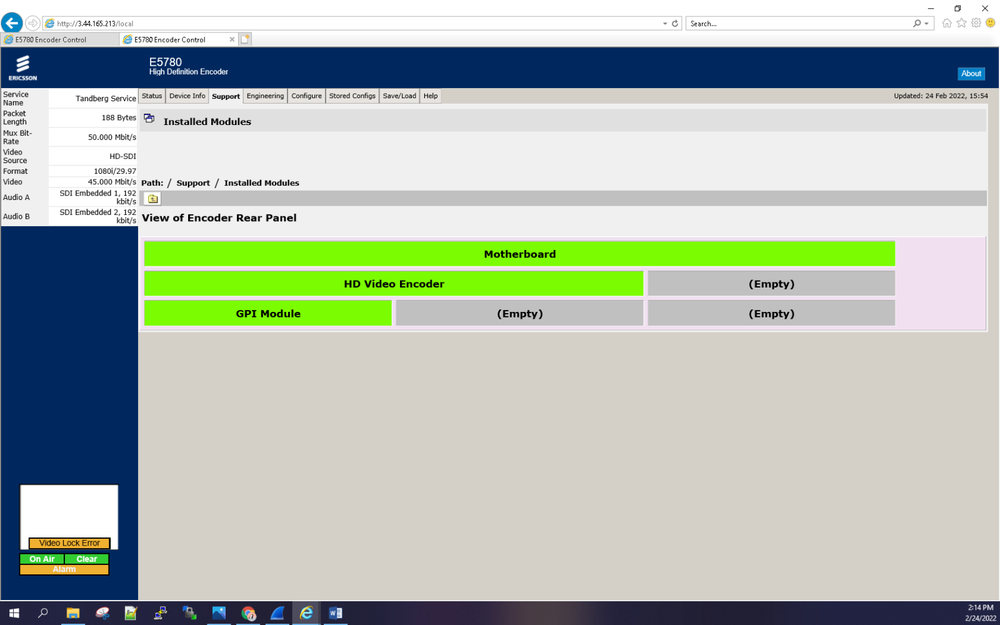Open Word from the Windows taskbar

[x=336, y=613]
